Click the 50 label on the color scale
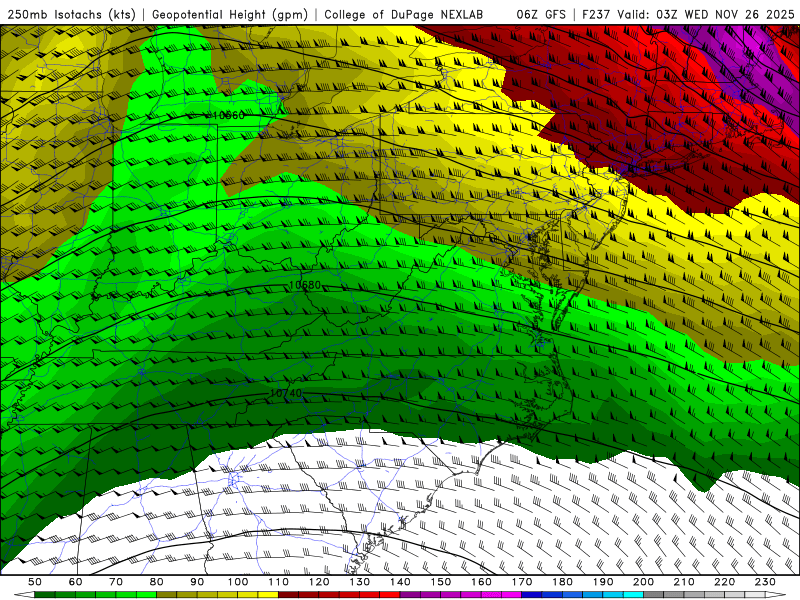The width and height of the screenshot is (800, 600). [x=35, y=582]
